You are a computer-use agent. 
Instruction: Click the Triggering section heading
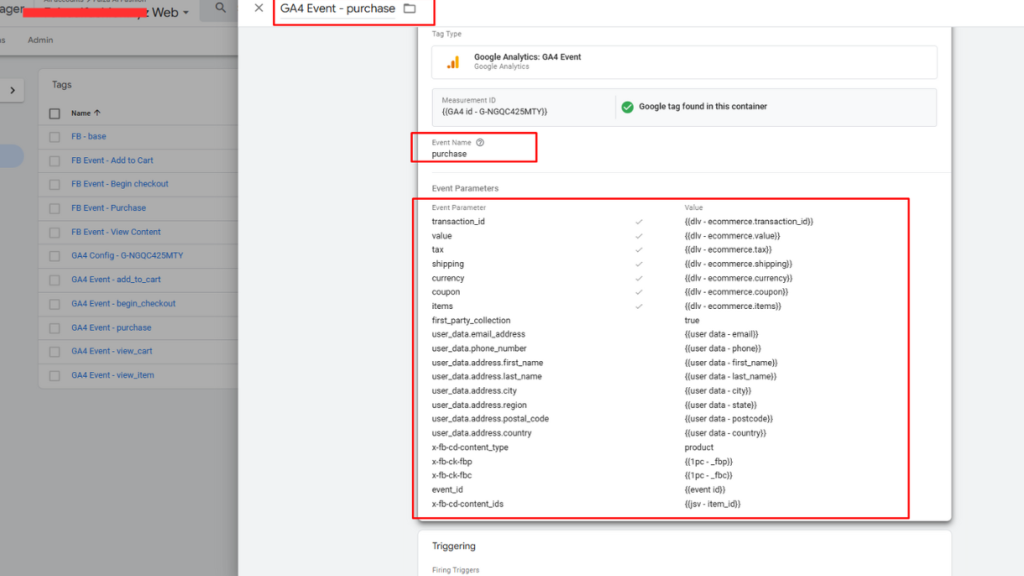tap(454, 546)
